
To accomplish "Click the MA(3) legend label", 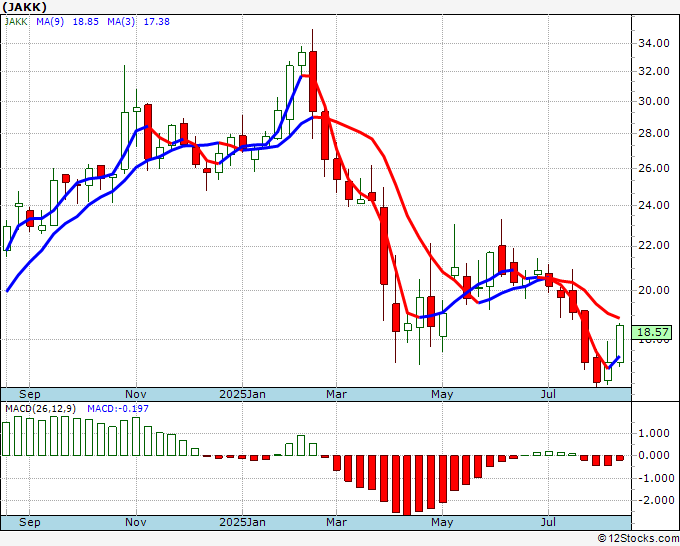I will tap(121, 22).
